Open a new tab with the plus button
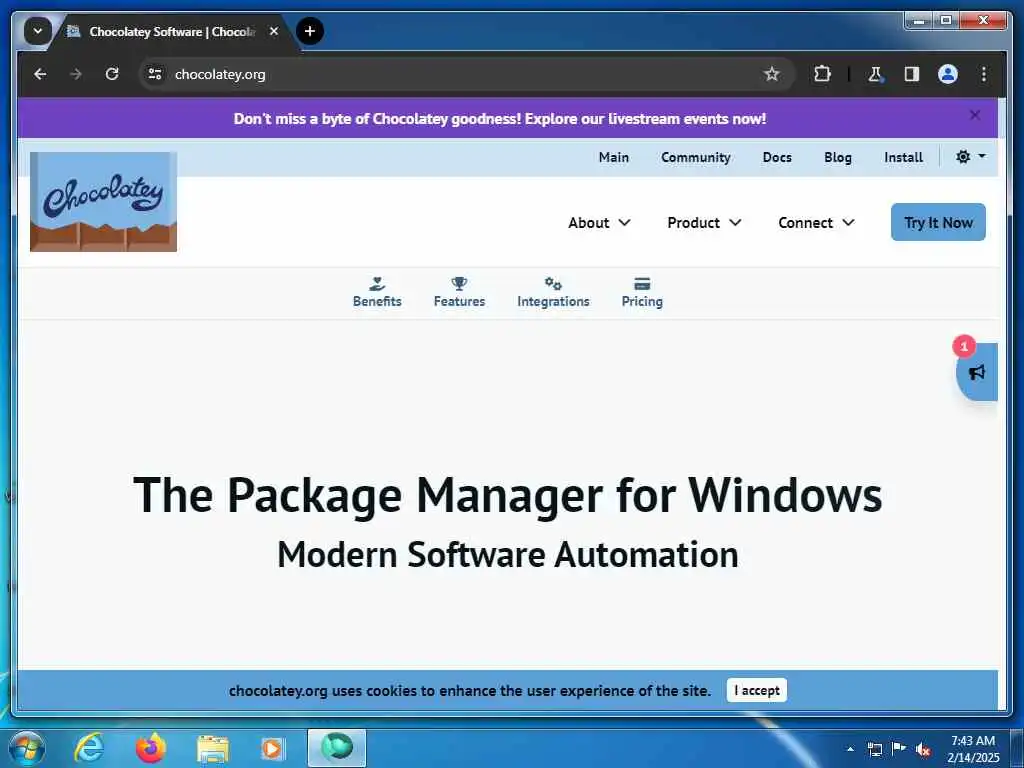 click(x=310, y=31)
